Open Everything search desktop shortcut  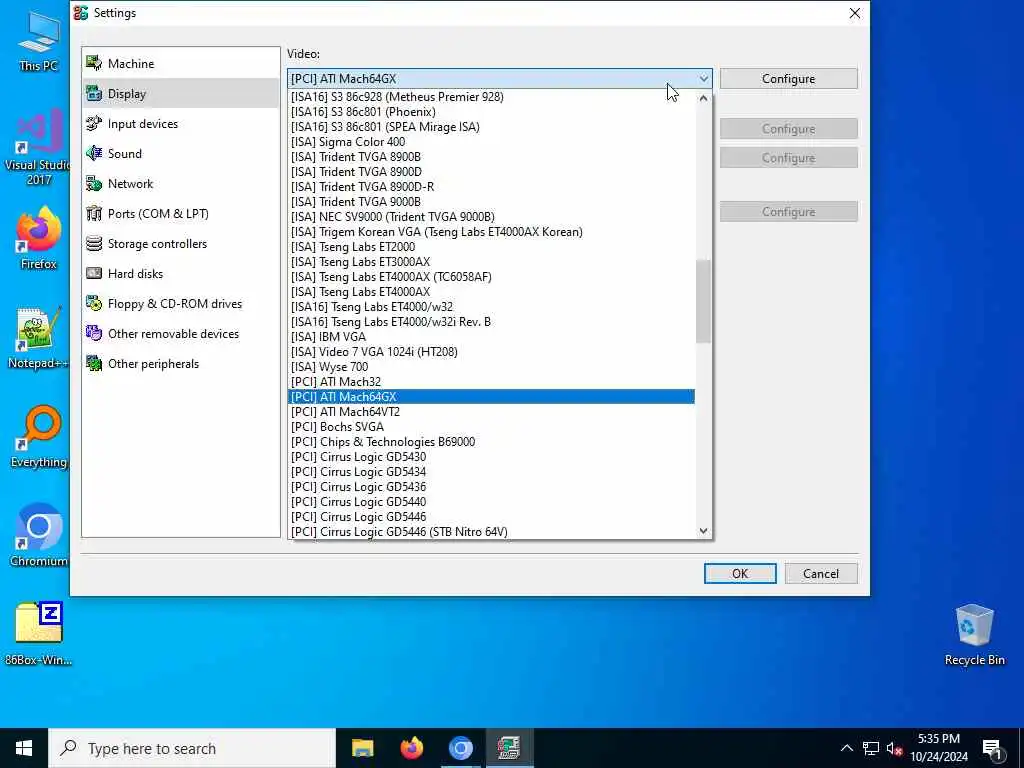coord(38,438)
